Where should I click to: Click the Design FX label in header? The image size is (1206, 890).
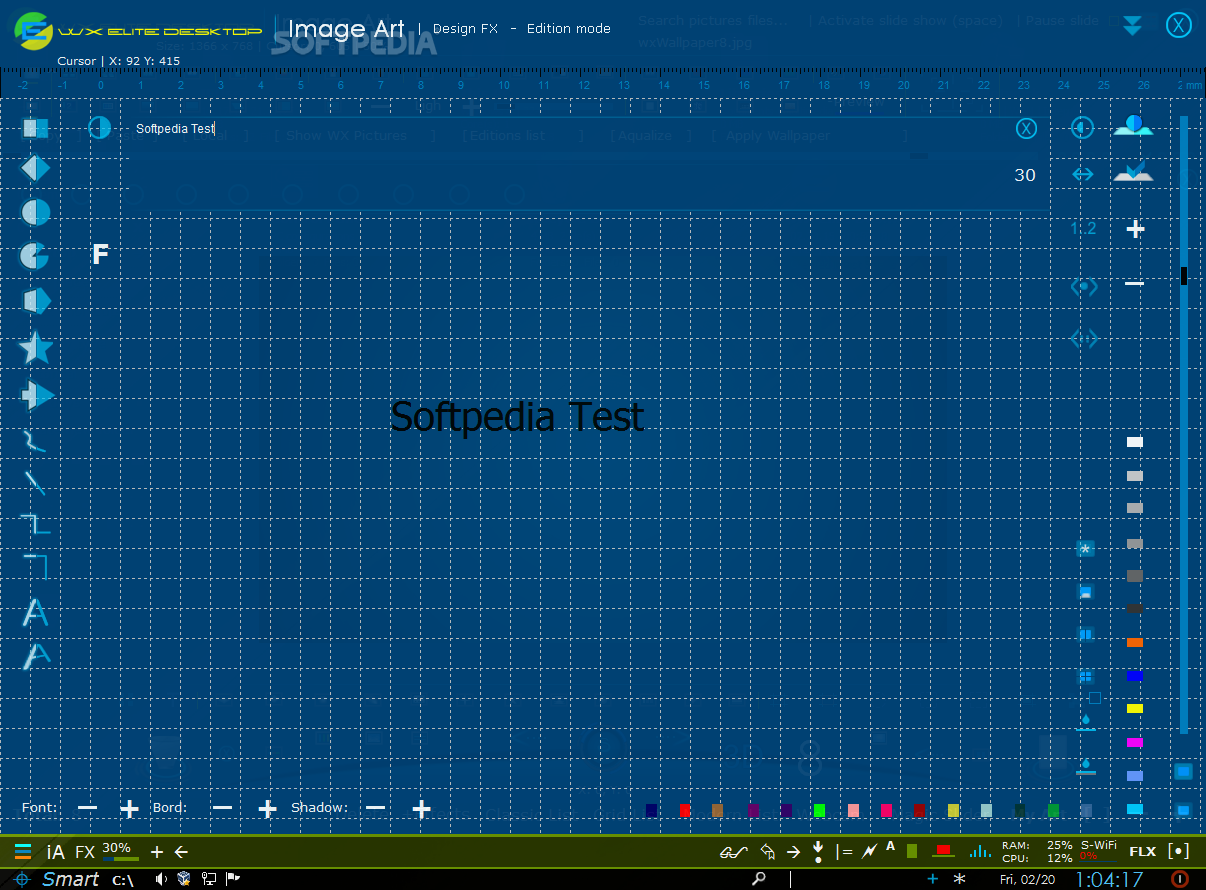[x=466, y=28]
